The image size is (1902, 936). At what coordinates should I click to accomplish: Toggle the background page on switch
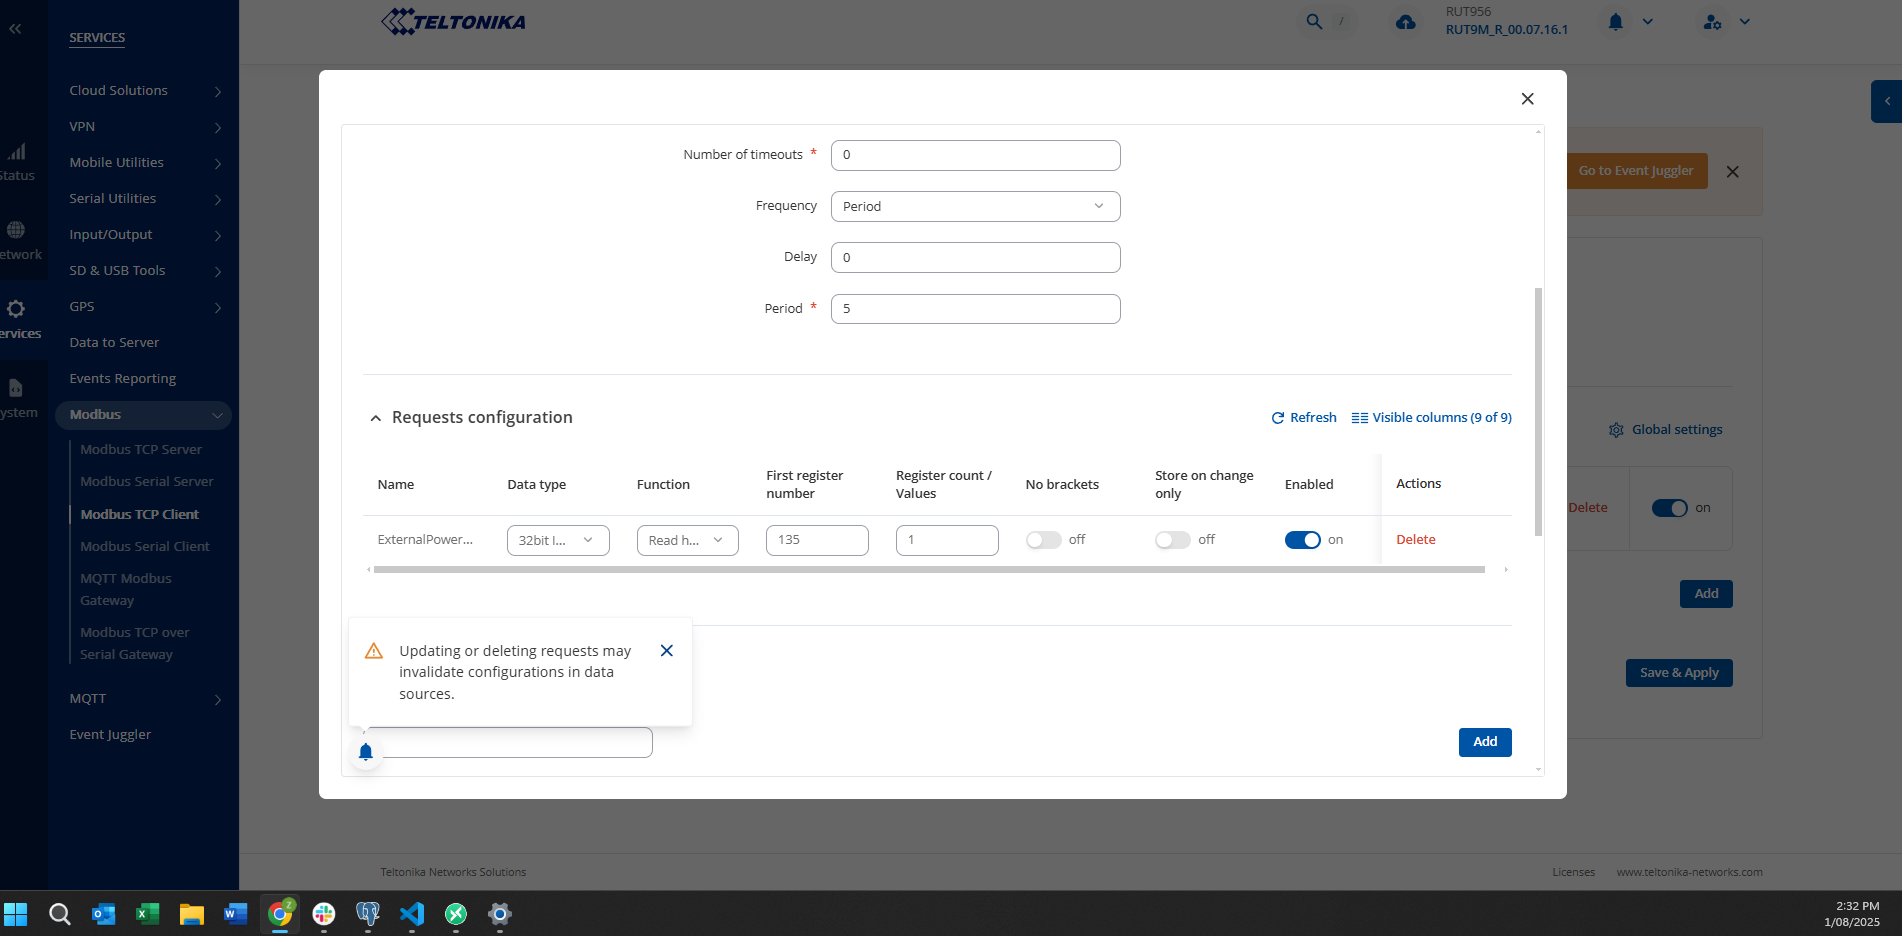tap(1670, 508)
